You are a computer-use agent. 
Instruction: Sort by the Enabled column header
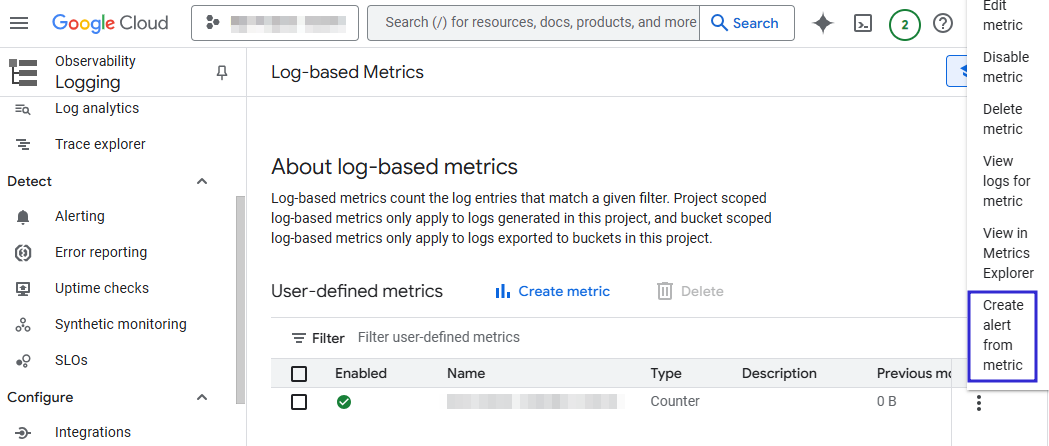(361, 374)
